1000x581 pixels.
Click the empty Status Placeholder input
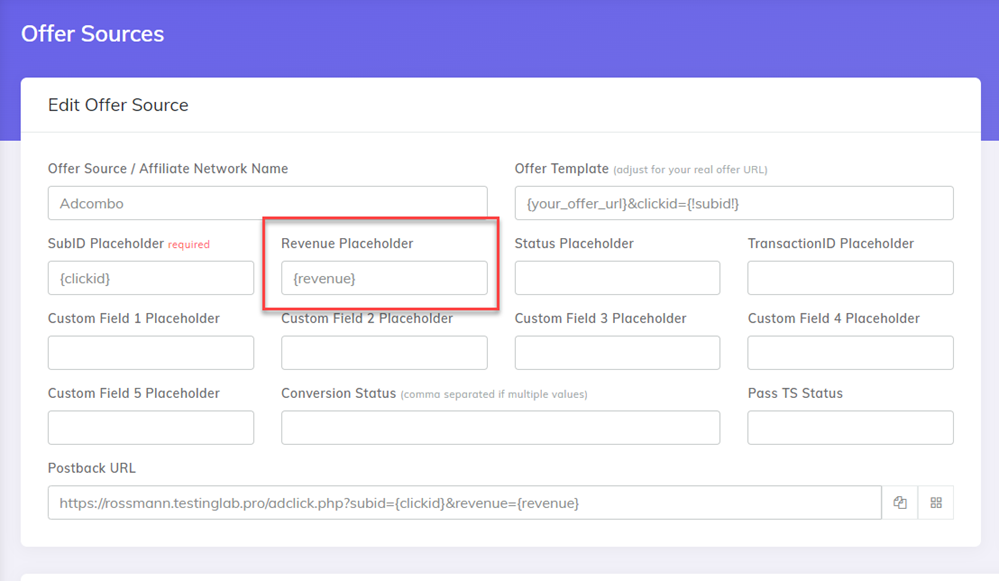617,278
